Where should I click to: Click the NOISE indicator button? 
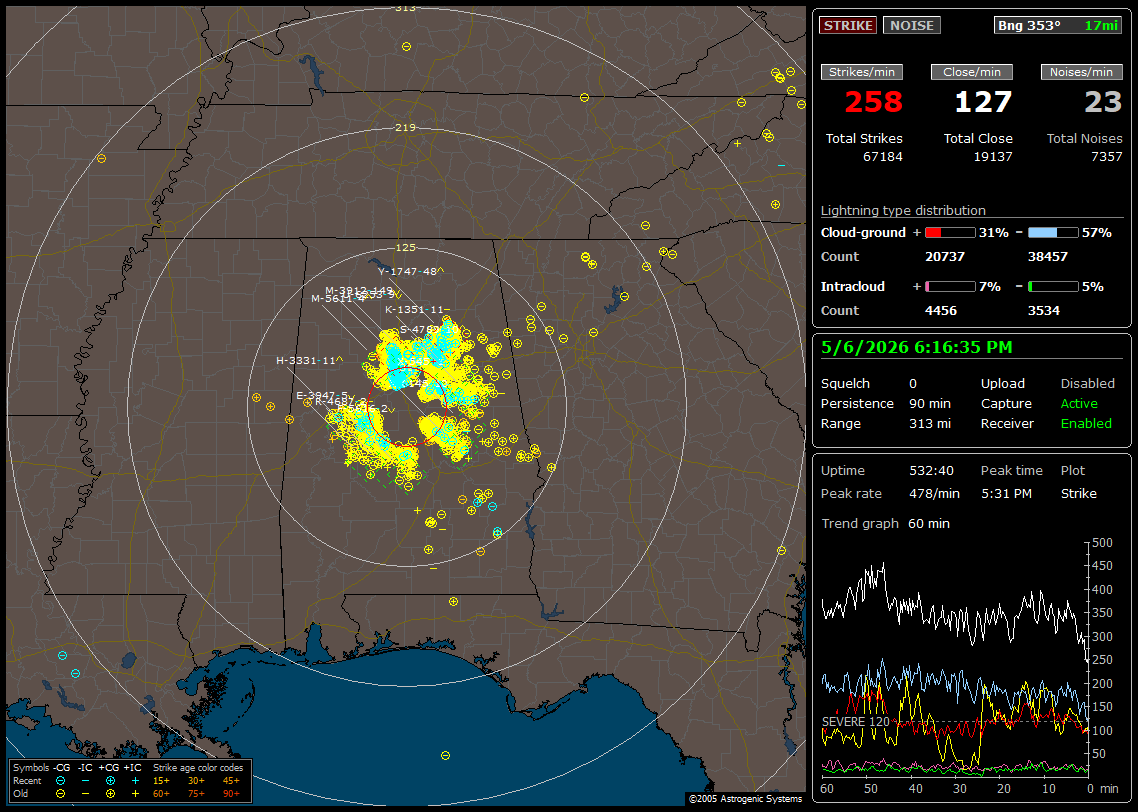point(912,25)
